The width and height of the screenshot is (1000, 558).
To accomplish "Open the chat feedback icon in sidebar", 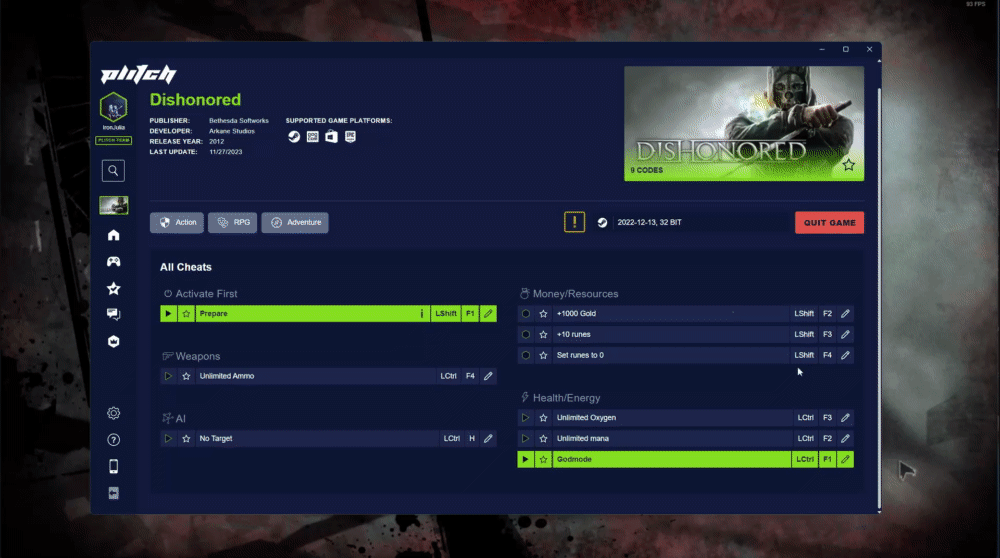I will pyautogui.click(x=114, y=314).
